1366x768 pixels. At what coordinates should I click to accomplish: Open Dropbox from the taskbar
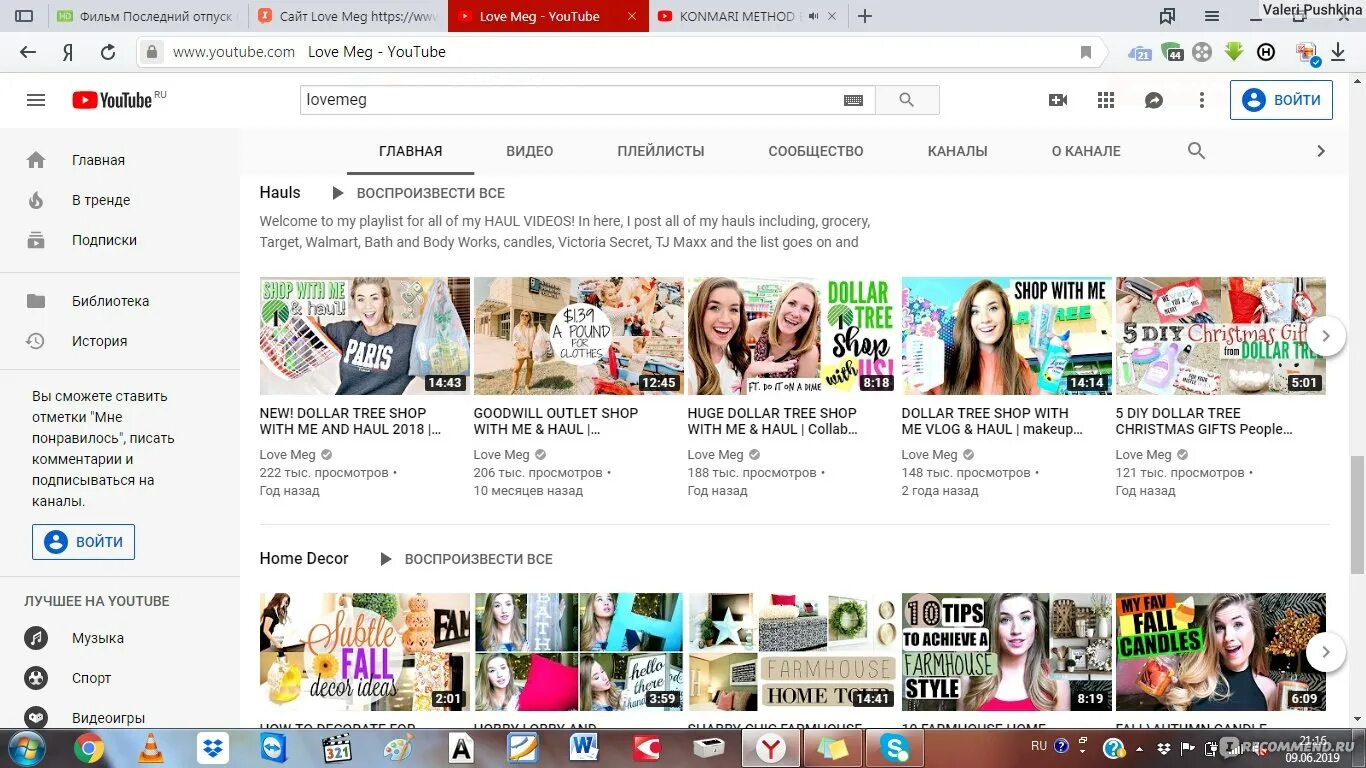[x=212, y=748]
